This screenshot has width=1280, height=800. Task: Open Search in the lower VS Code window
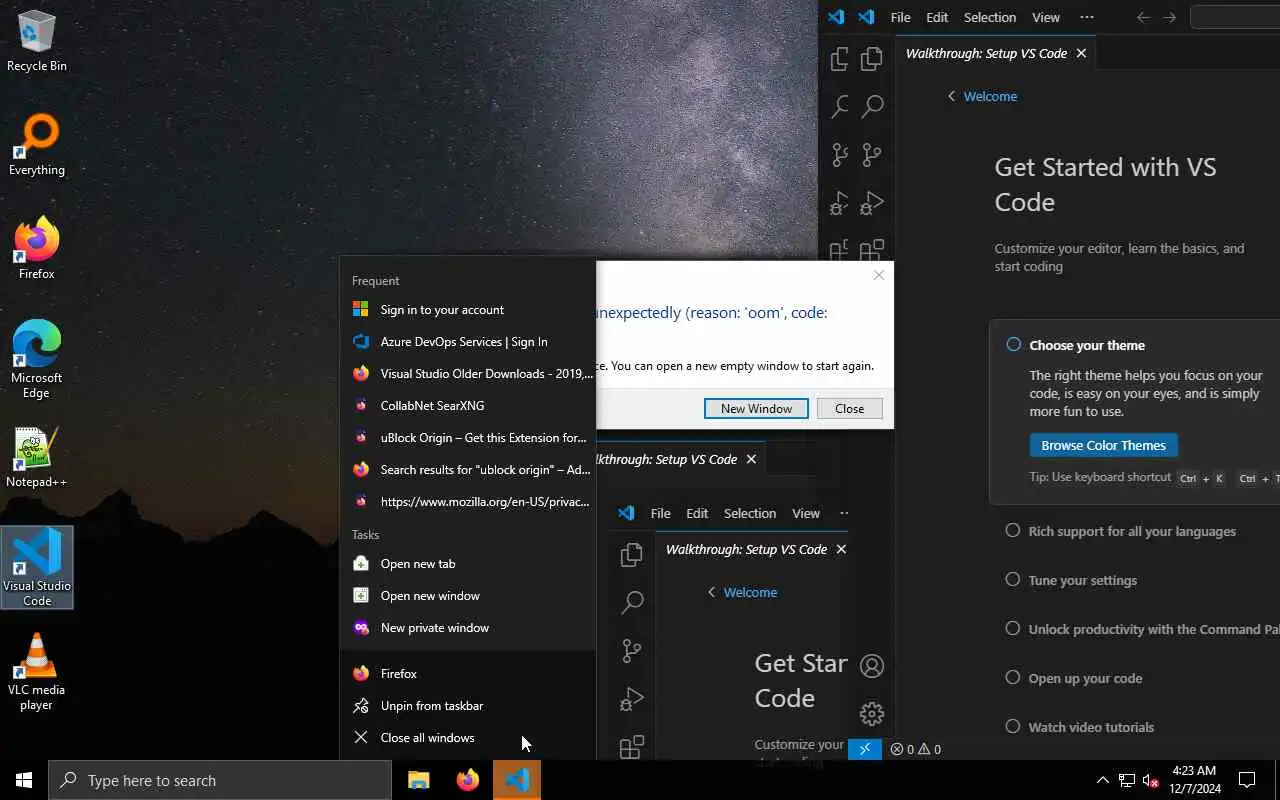[631, 602]
